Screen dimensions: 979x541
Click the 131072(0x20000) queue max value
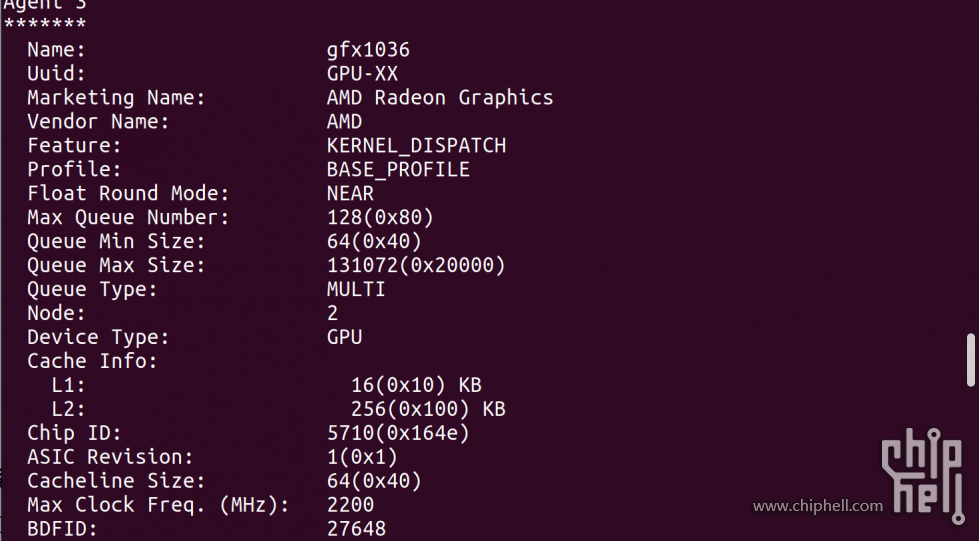click(416, 266)
